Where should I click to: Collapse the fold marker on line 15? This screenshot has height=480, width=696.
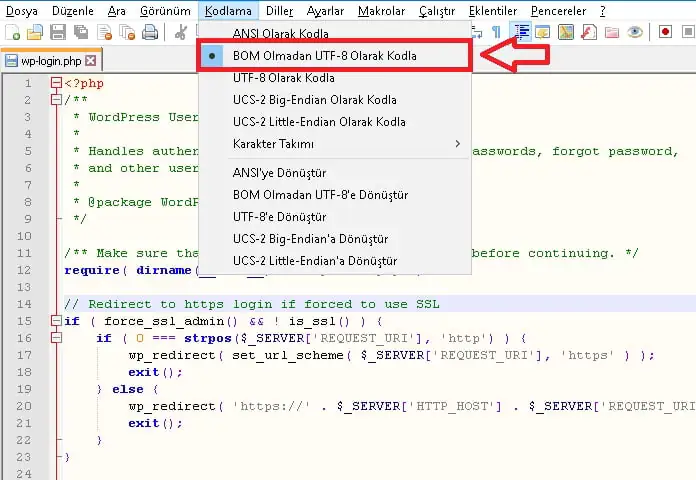[x=56, y=321]
